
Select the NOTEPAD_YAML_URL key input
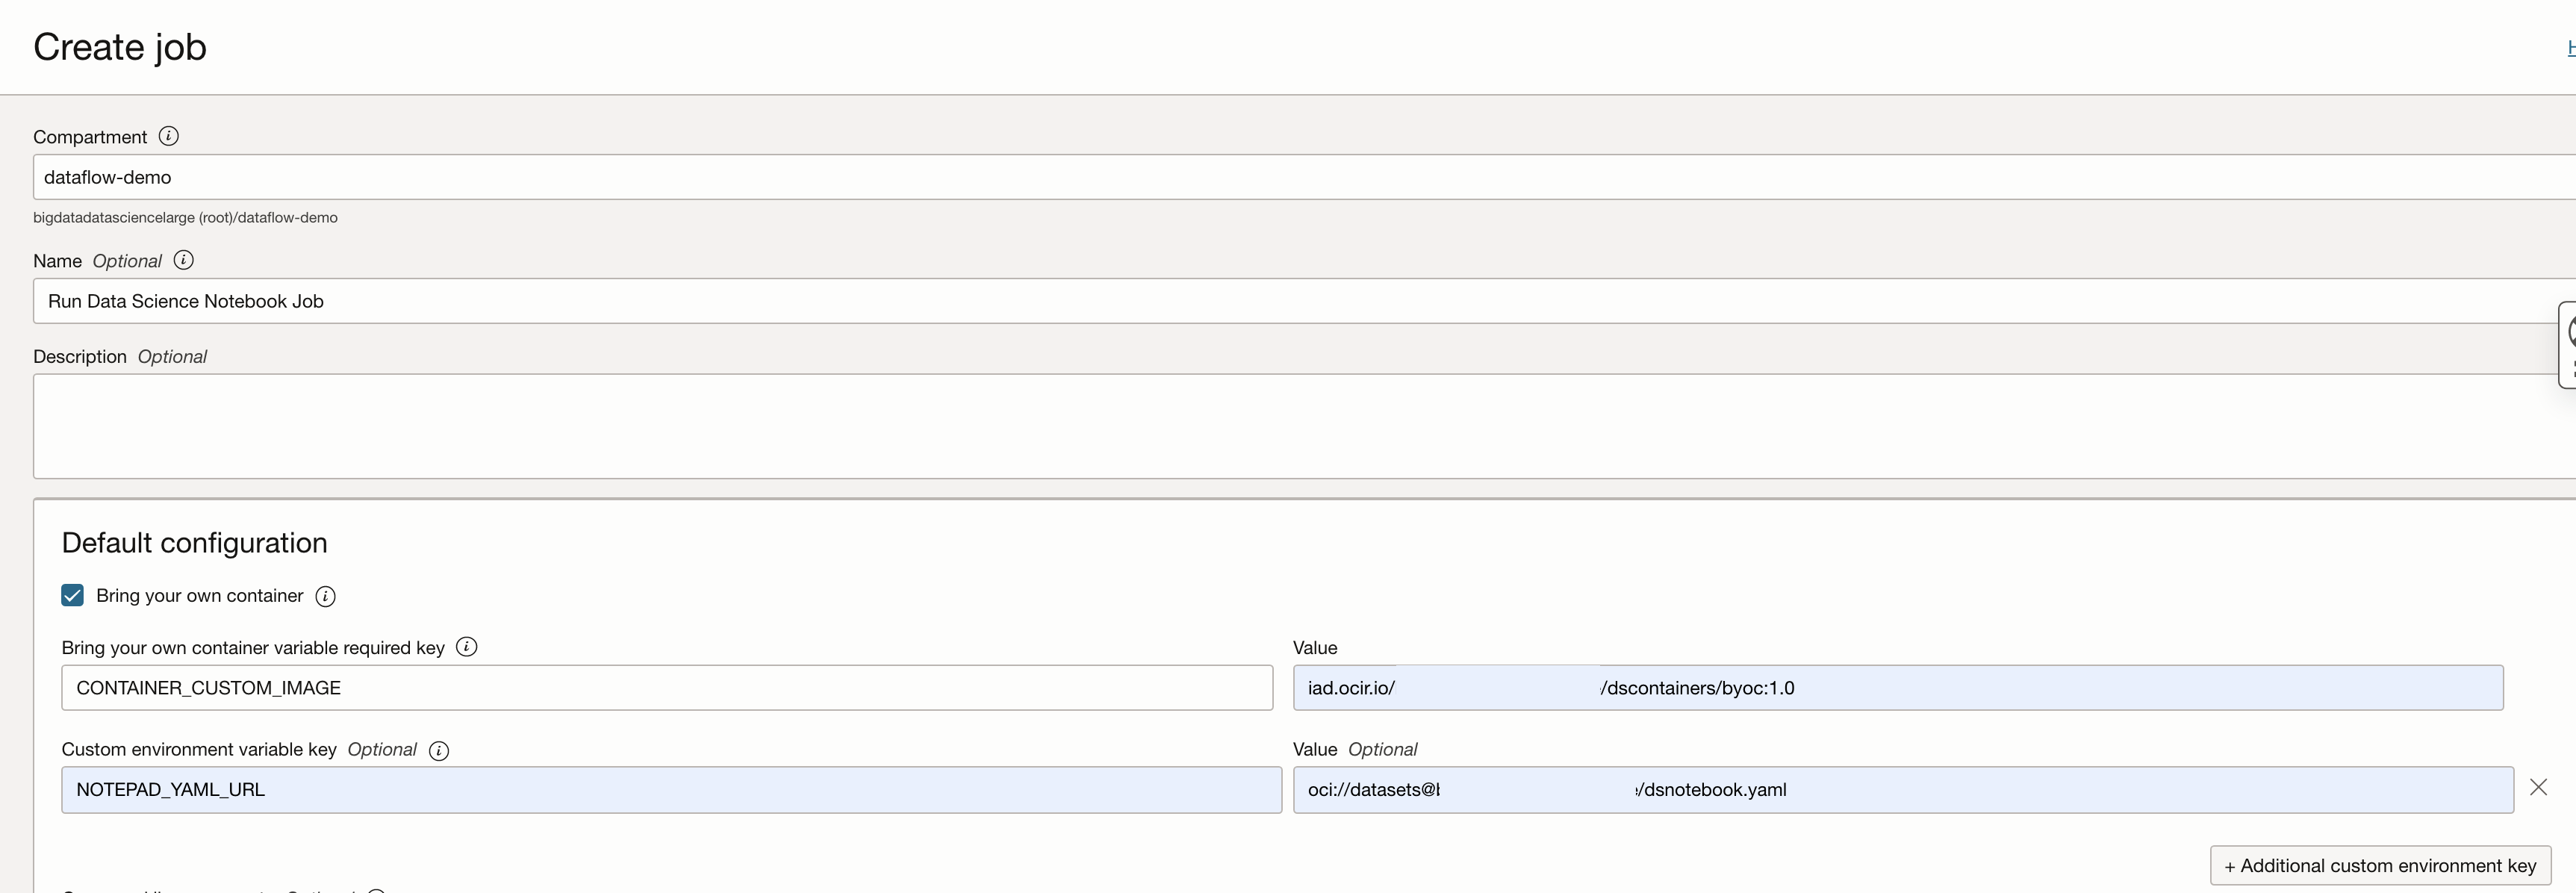tap(670, 790)
